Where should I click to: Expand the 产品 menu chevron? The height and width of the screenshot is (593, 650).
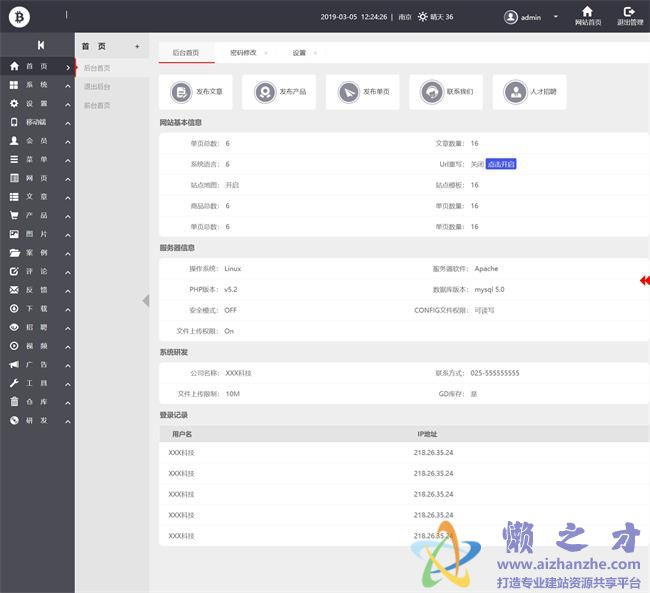68,216
